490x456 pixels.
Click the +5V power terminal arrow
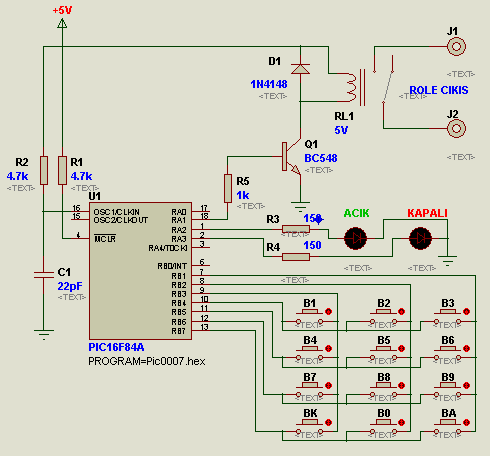[x=62, y=23]
